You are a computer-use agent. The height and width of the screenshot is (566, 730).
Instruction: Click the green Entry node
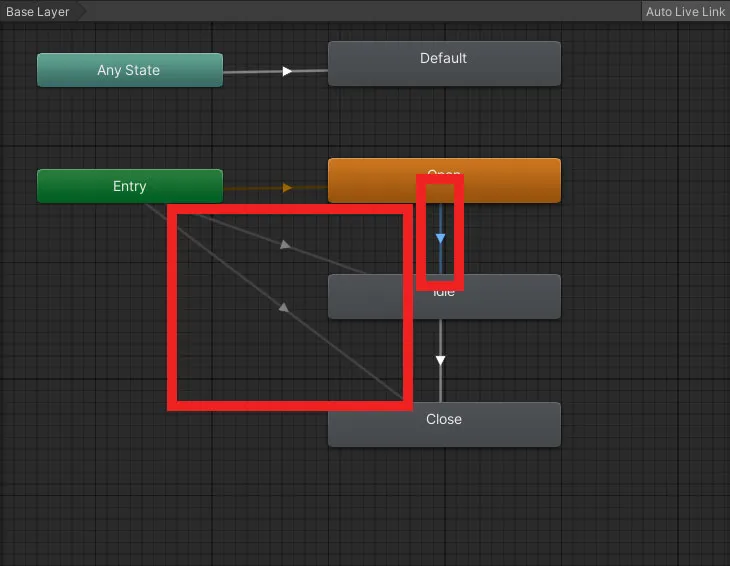129,186
